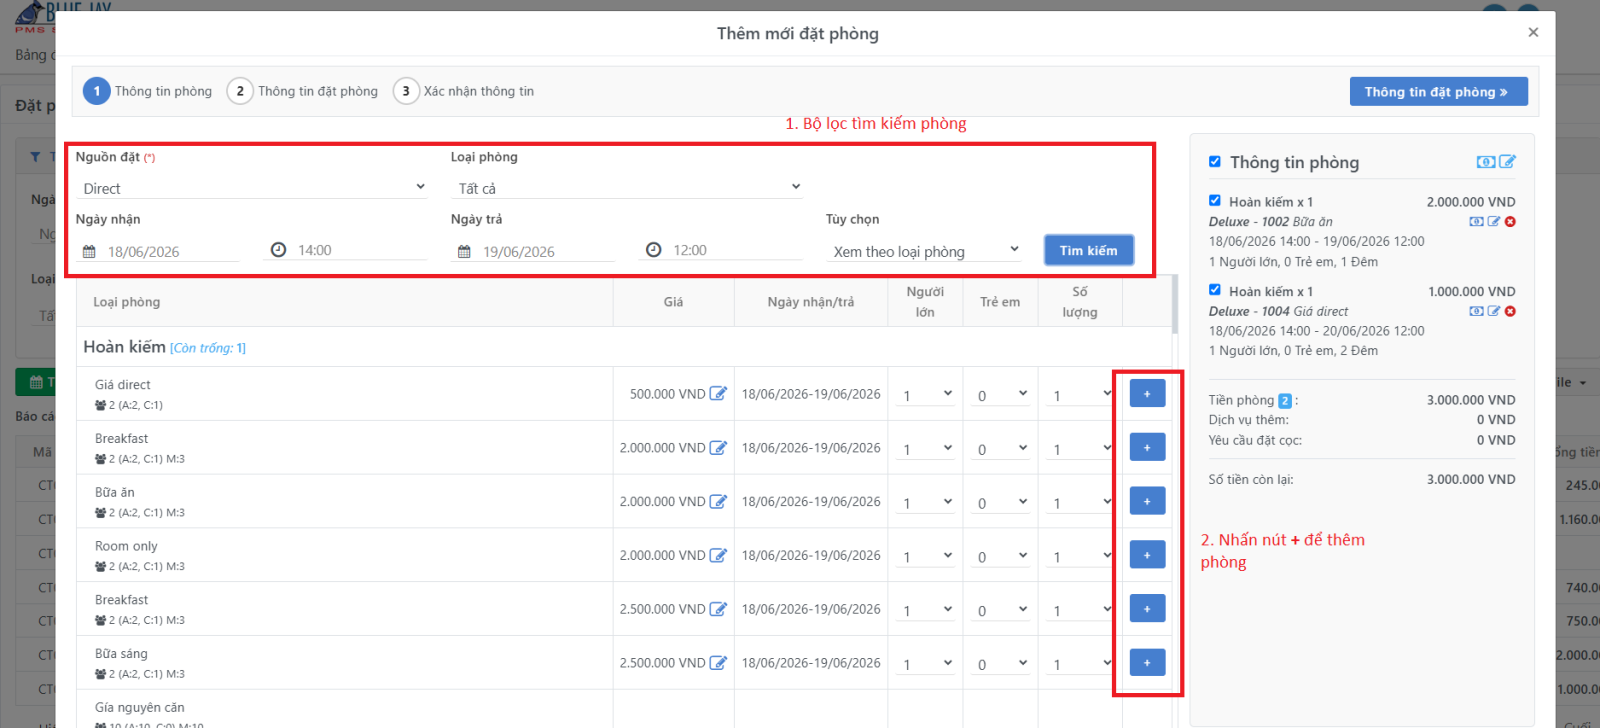Viewport: 1600px width, 728px height.
Task: Open the Nguồn đặt dropdown showing Direct
Action: 253,188
